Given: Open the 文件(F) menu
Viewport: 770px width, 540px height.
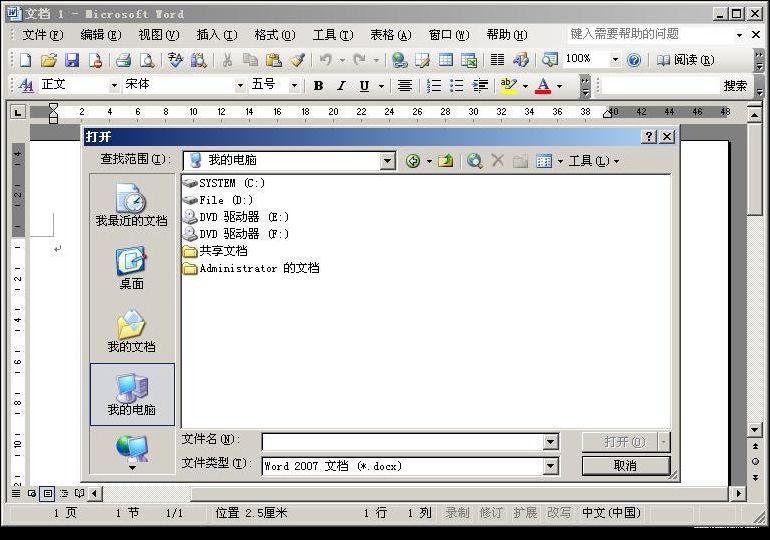Looking at the screenshot, I should 43,35.
